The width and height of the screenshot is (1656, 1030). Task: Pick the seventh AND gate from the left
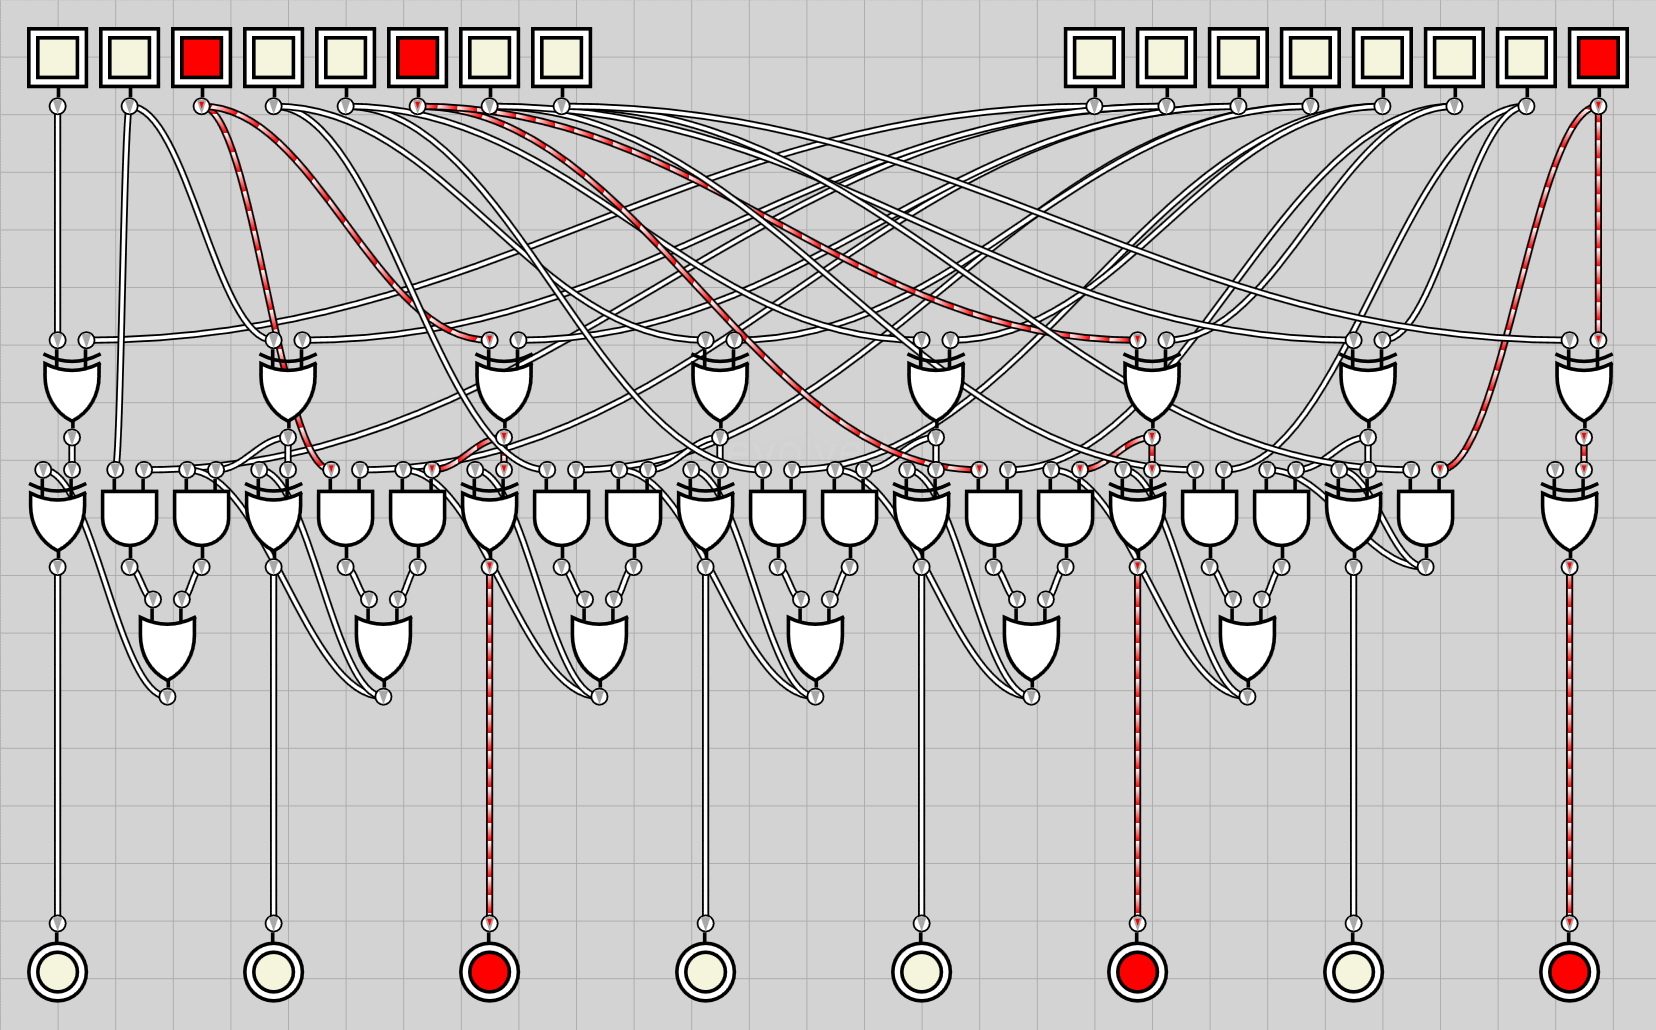(777, 518)
